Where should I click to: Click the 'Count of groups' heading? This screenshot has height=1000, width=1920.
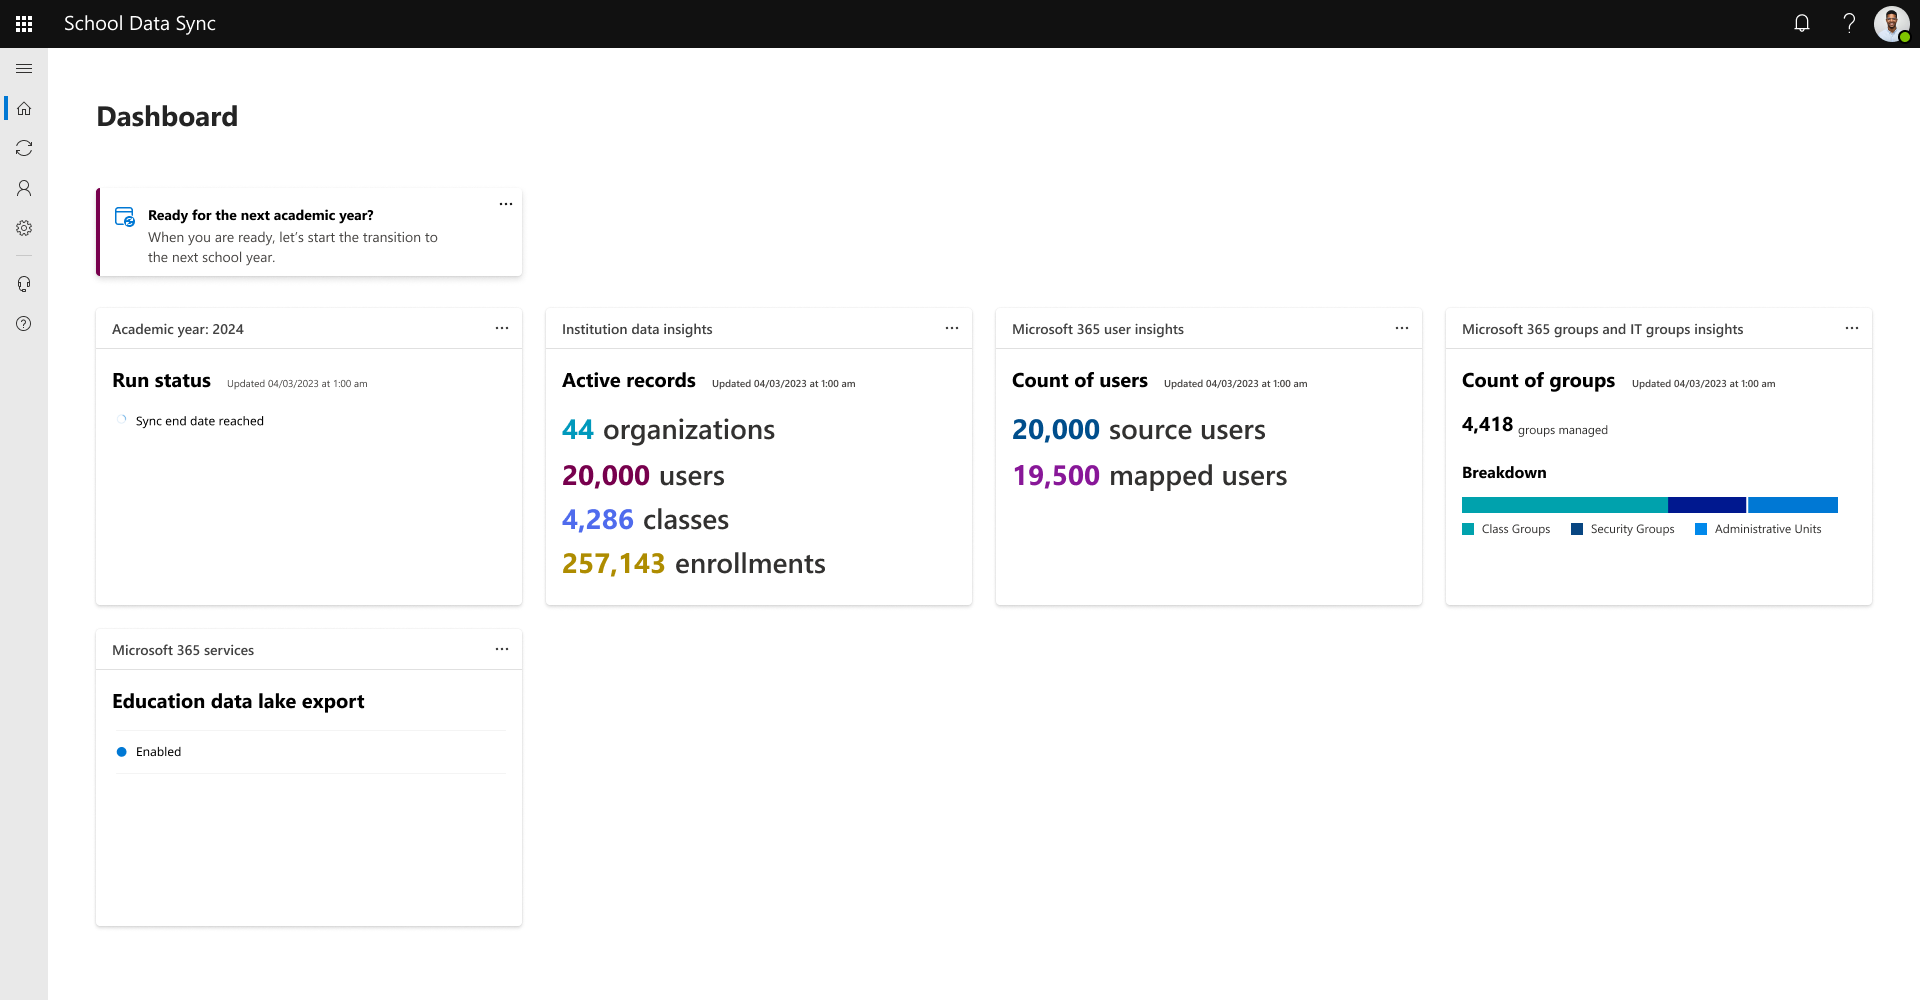click(x=1538, y=381)
